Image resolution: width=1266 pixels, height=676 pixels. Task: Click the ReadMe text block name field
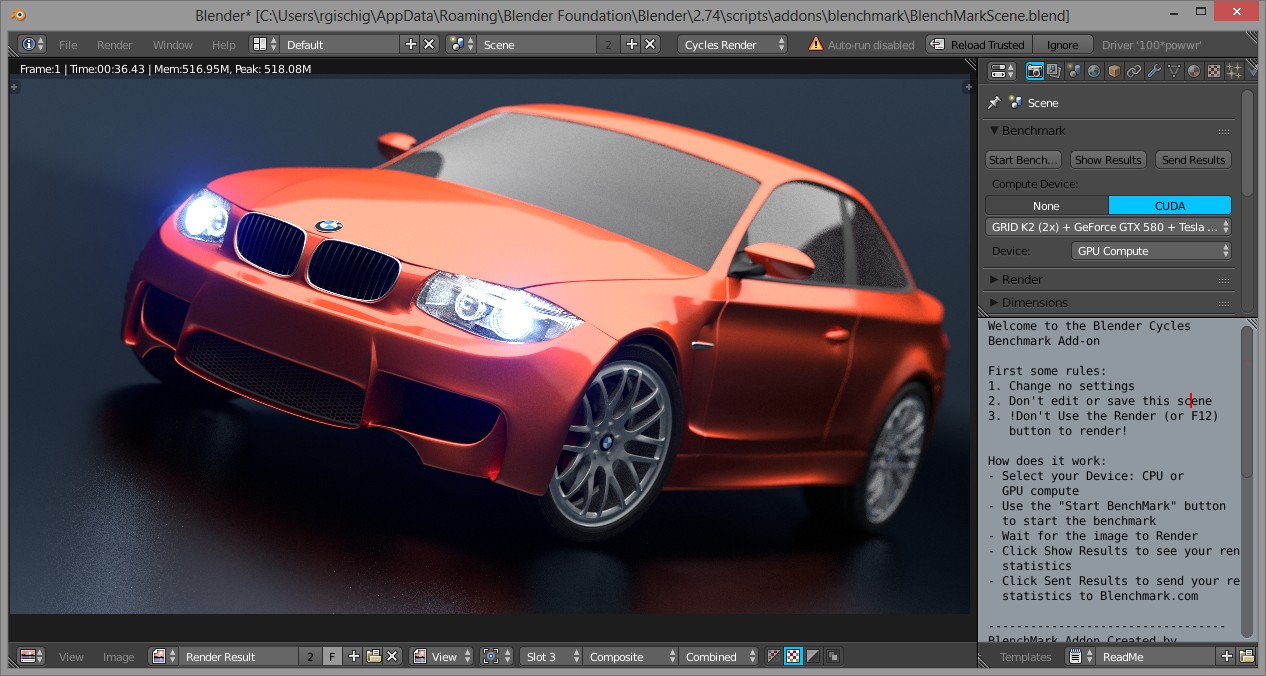pyautogui.click(x=1155, y=657)
